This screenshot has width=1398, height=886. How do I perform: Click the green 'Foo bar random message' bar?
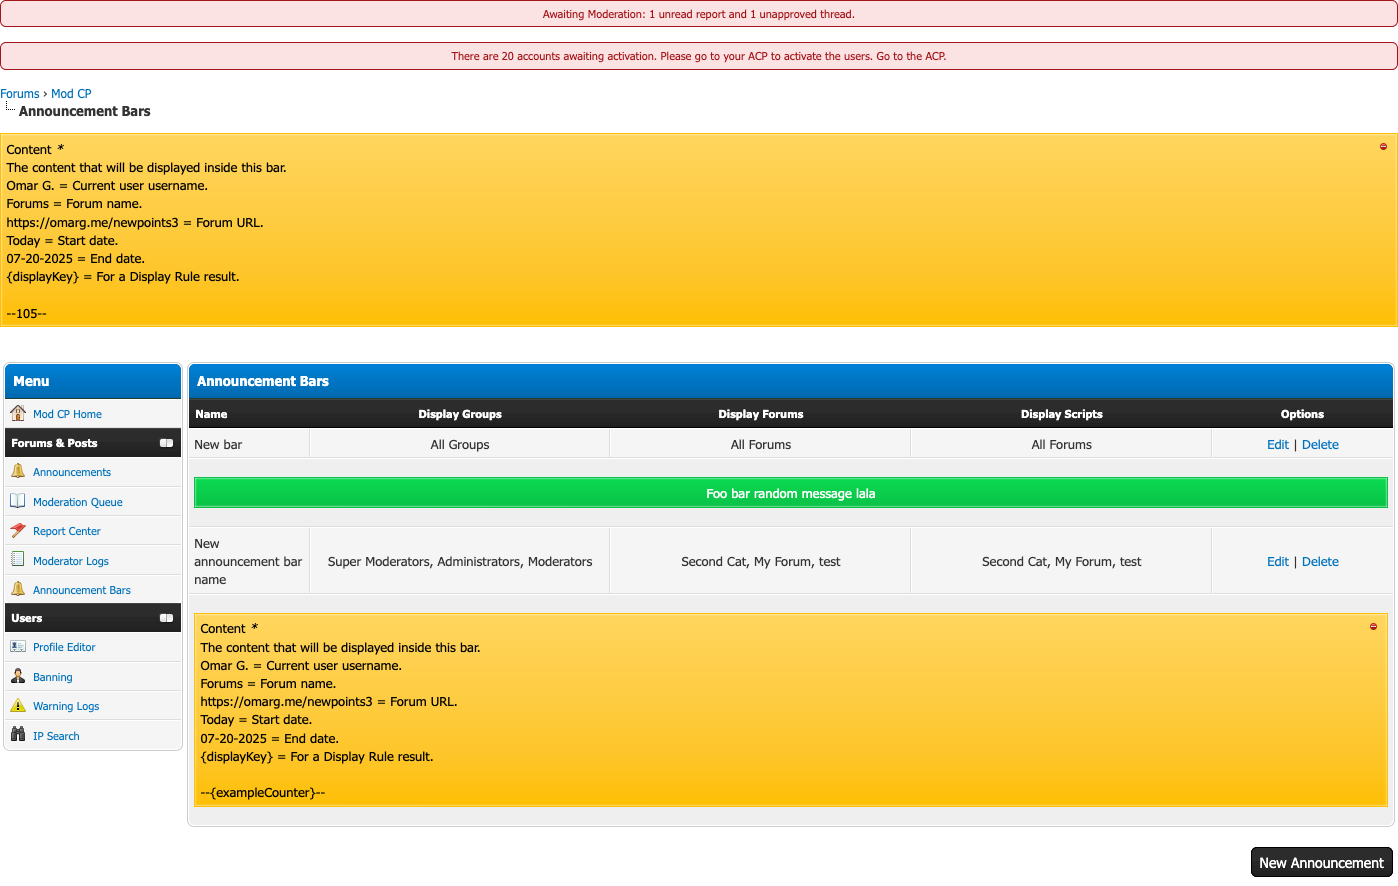[x=790, y=493]
